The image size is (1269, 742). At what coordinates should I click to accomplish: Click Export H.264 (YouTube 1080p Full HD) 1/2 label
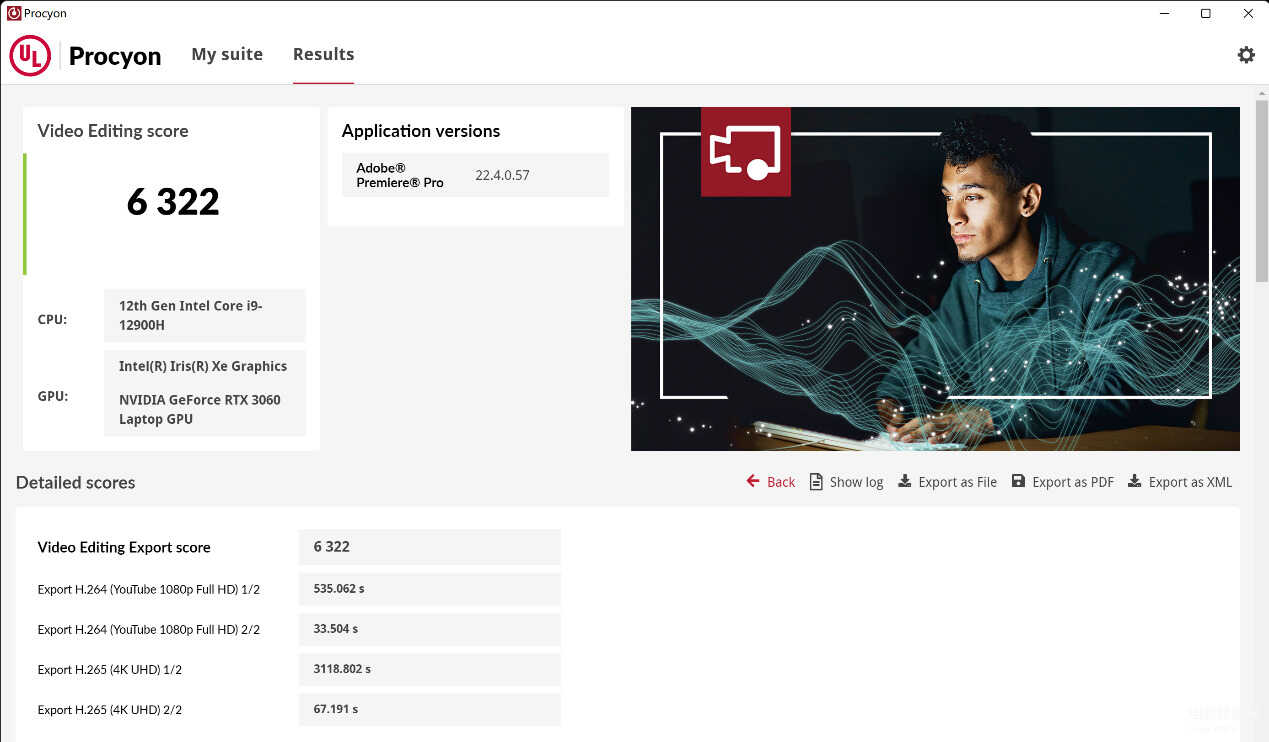149,590
